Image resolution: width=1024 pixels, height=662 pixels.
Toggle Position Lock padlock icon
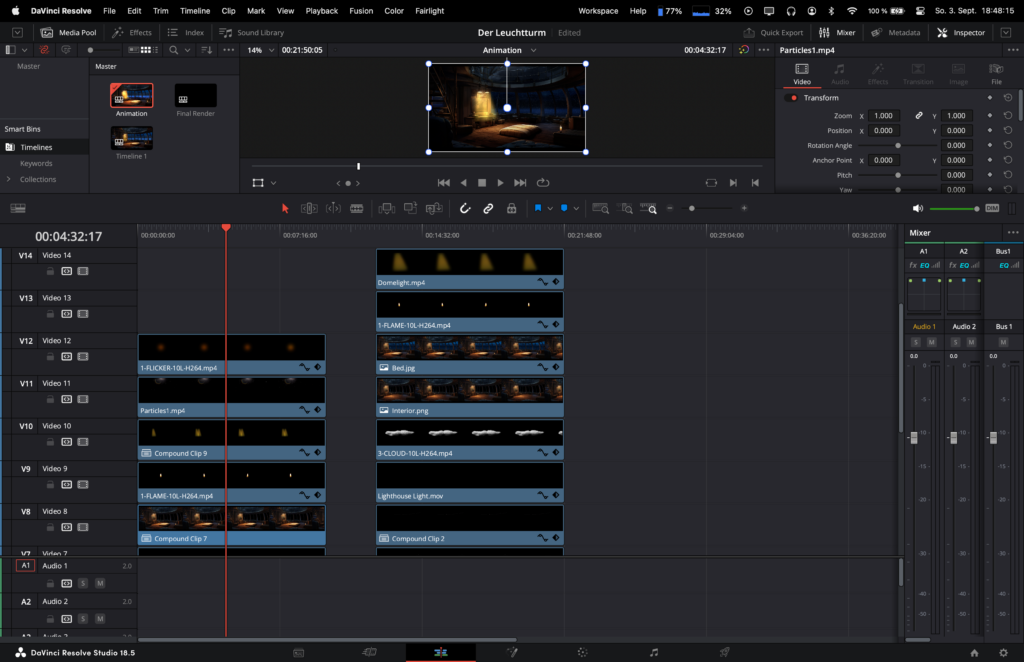(511, 208)
